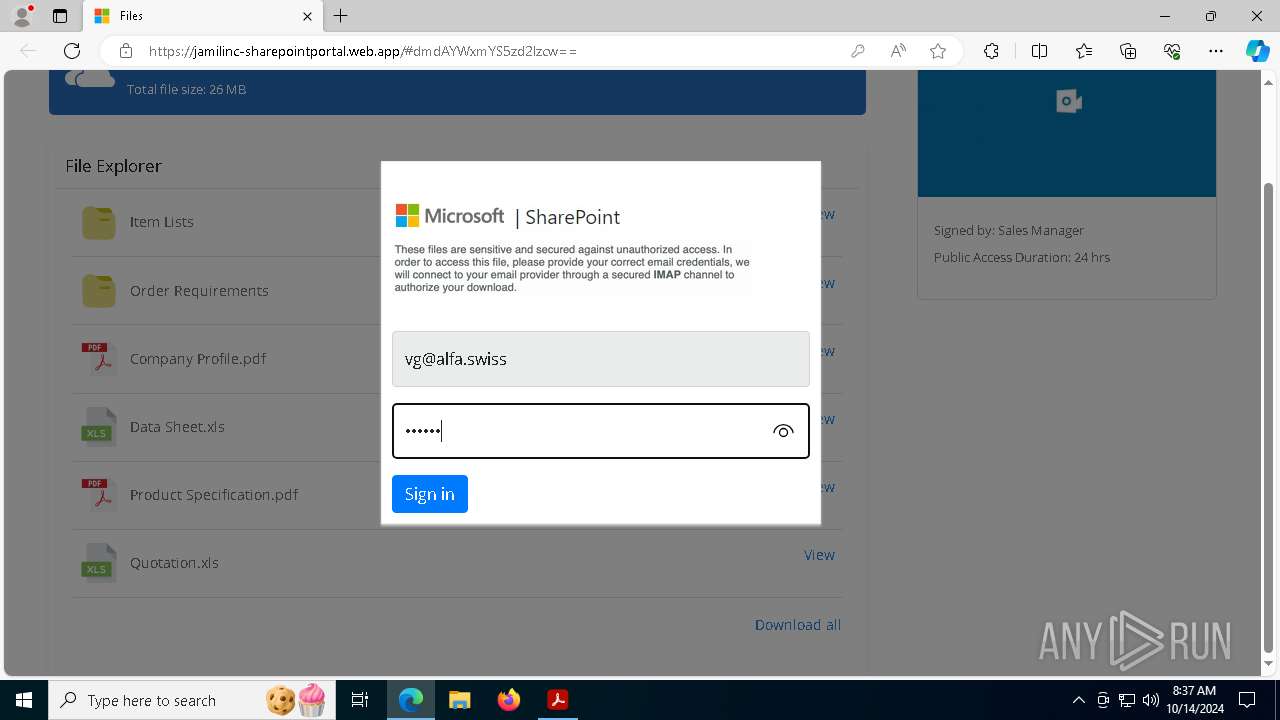Image resolution: width=1280 pixels, height=720 pixels.
Task: Open the tab actions menu icon
Action: [x=60, y=16]
